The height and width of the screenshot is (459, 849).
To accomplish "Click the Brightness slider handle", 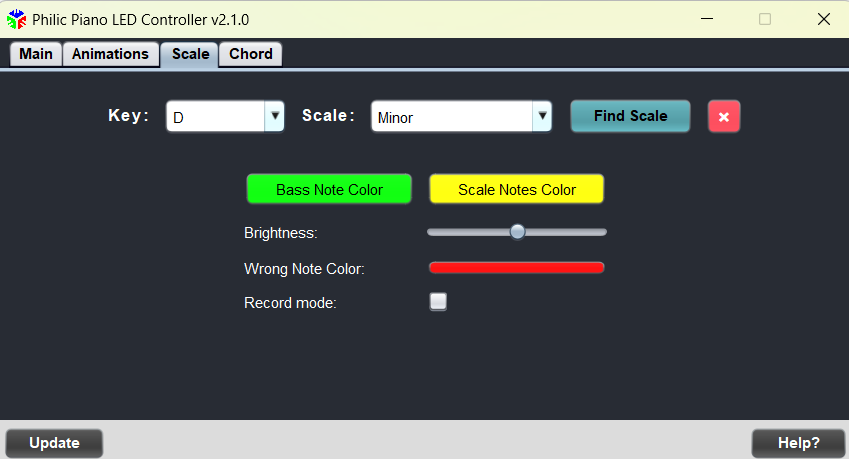I will (518, 232).
